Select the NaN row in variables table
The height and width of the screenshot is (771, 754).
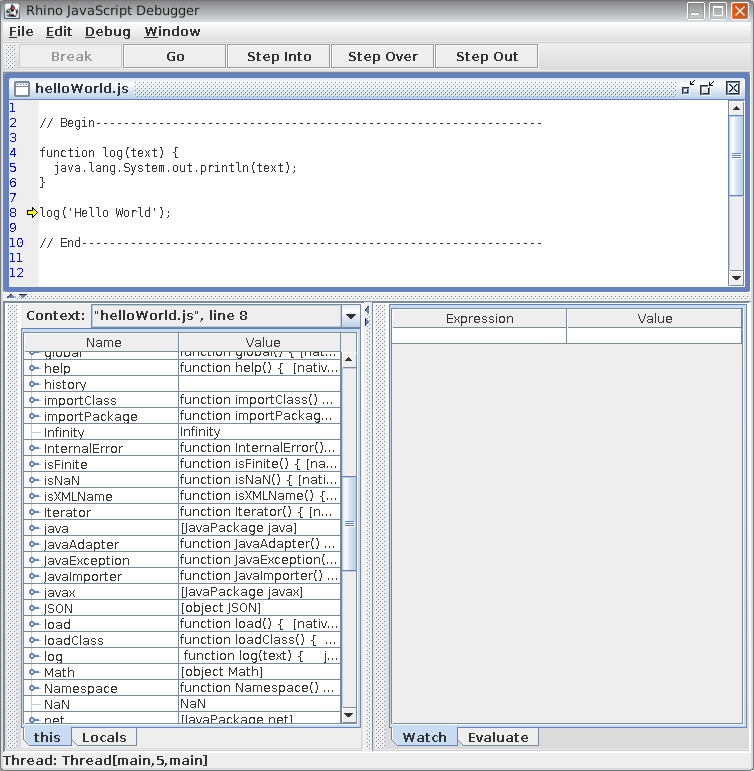click(x=182, y=704)
